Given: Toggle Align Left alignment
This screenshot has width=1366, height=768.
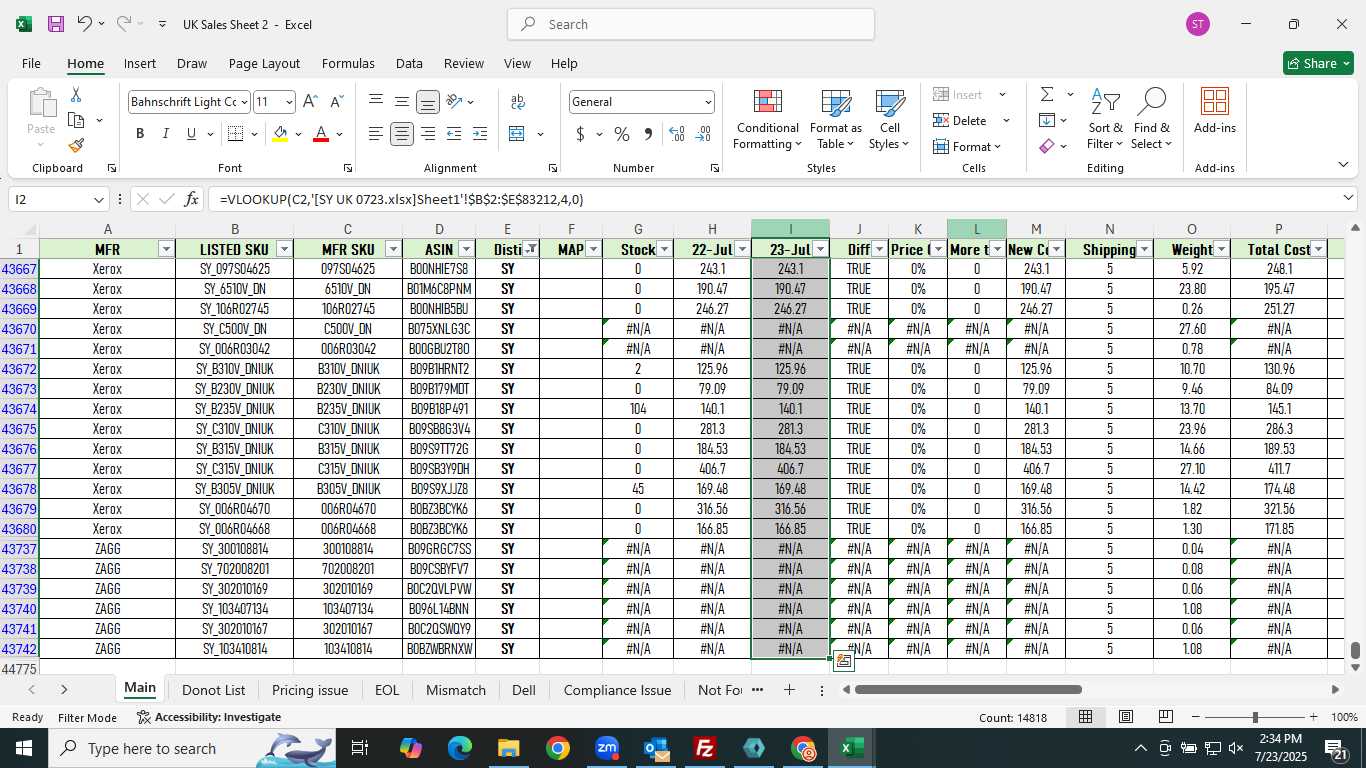Looking at the screenshot, I should (376, 134).
